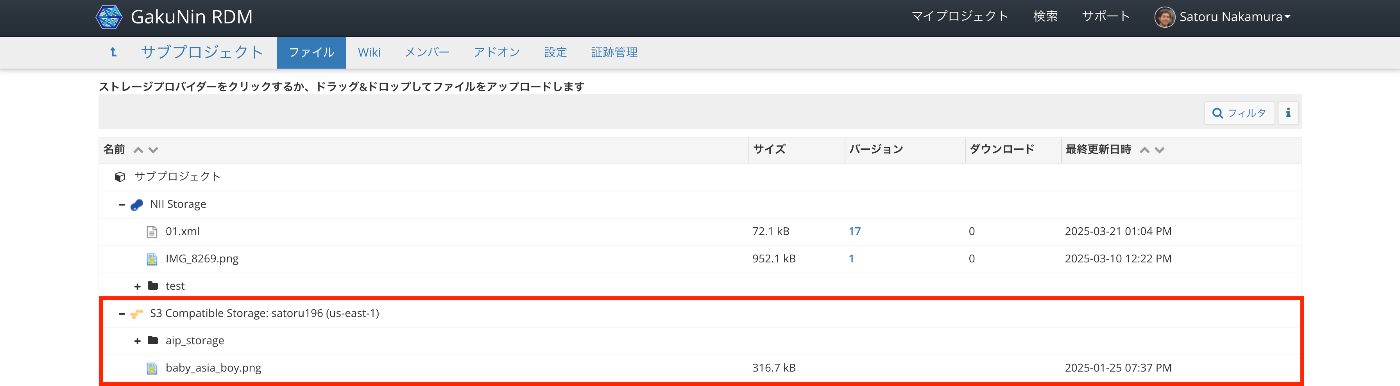
Task: Switch to the Wiki tab
Action: tap(370, 53)
